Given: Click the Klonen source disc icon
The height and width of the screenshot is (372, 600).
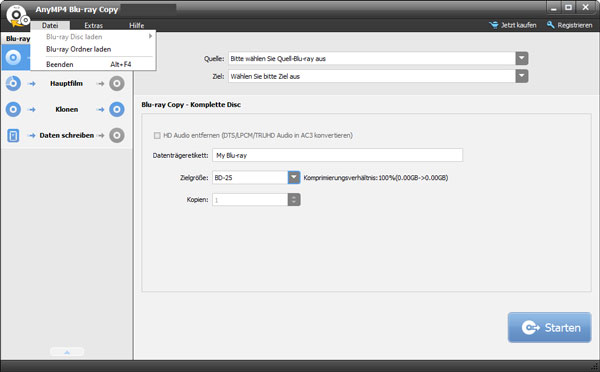Looking at the screenshot, I should point(13,109).
